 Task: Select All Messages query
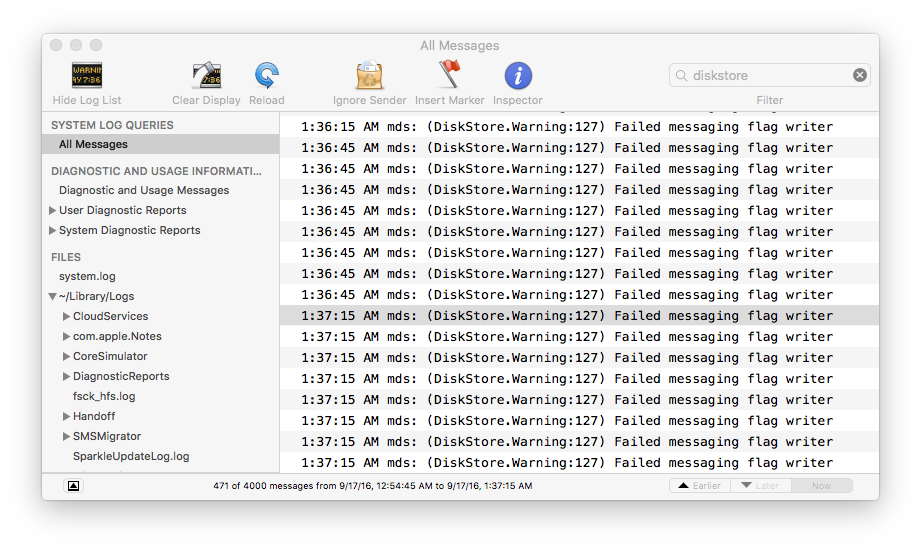[x=160, y=144]
